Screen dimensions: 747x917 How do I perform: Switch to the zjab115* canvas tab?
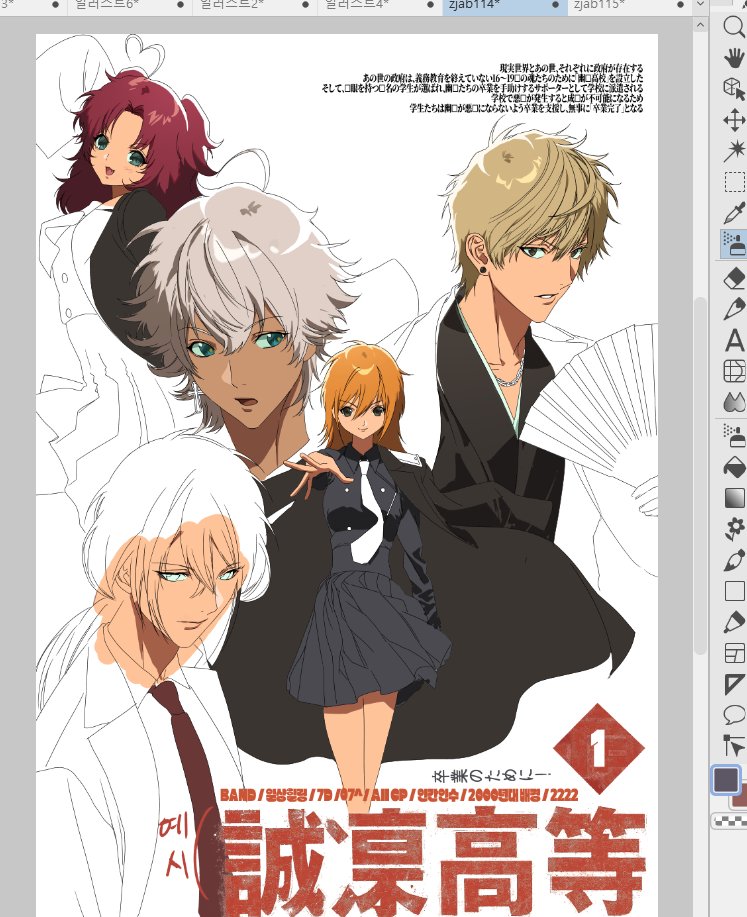point(629,5)
